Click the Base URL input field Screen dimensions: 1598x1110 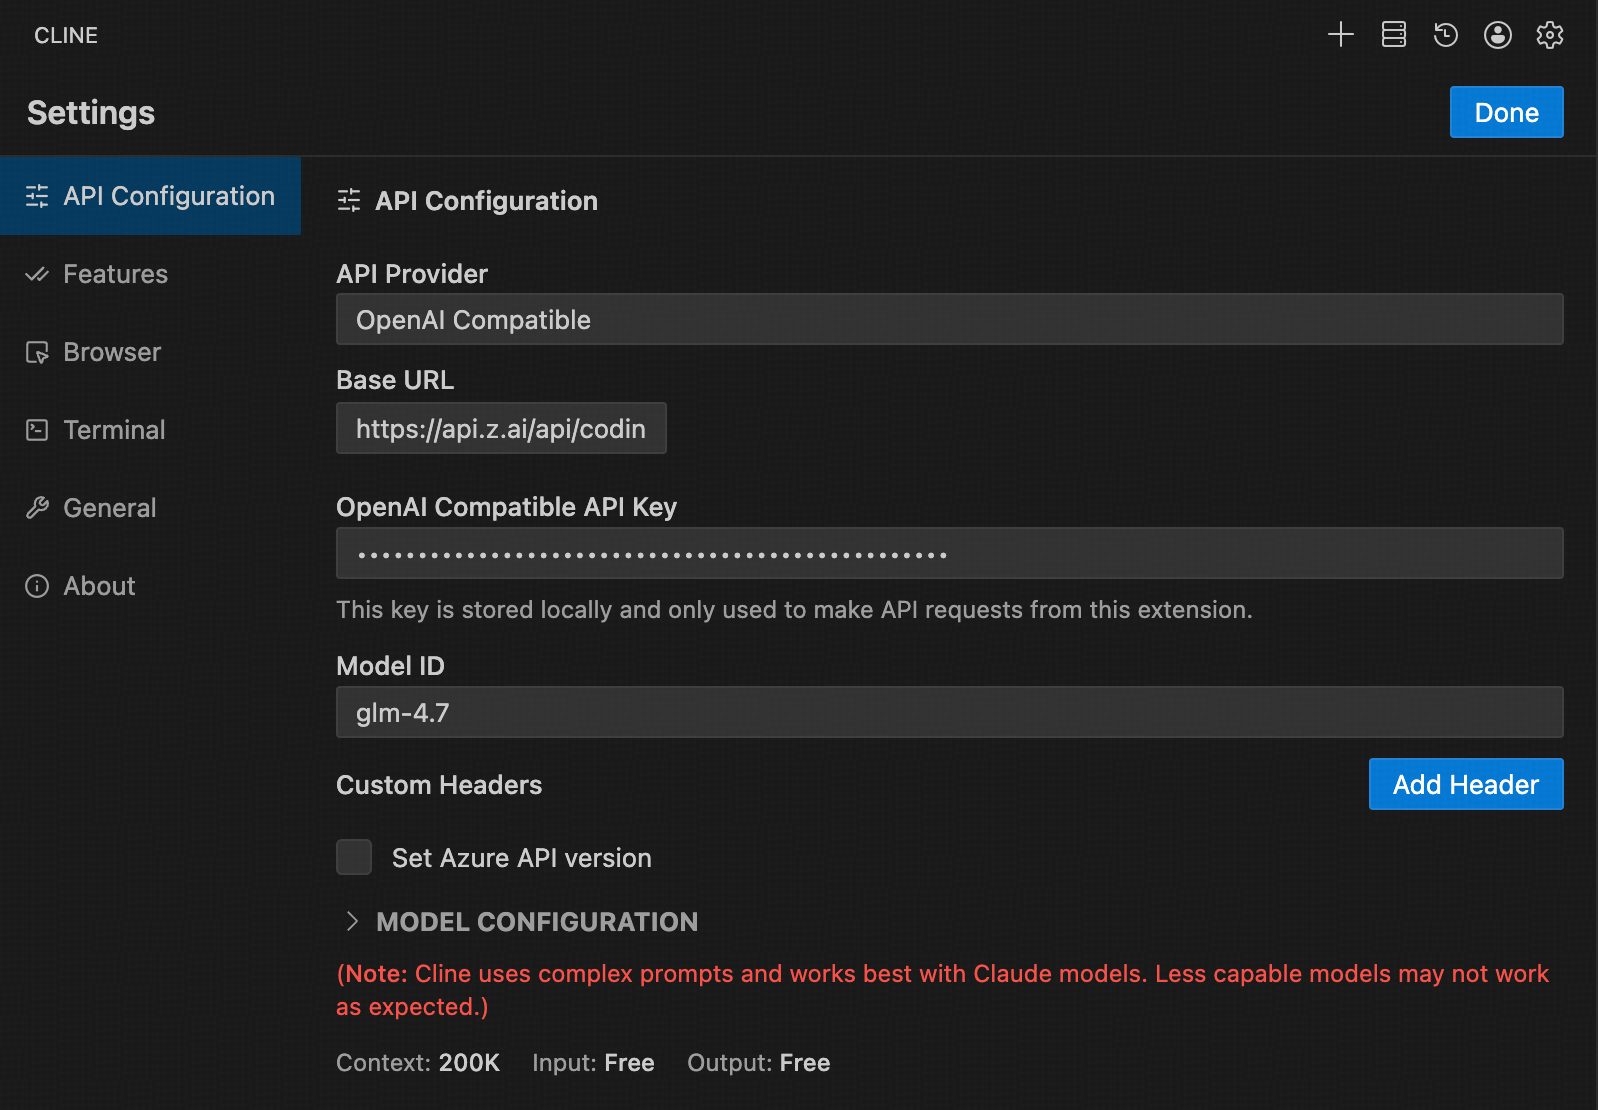[x=501, y=429]
